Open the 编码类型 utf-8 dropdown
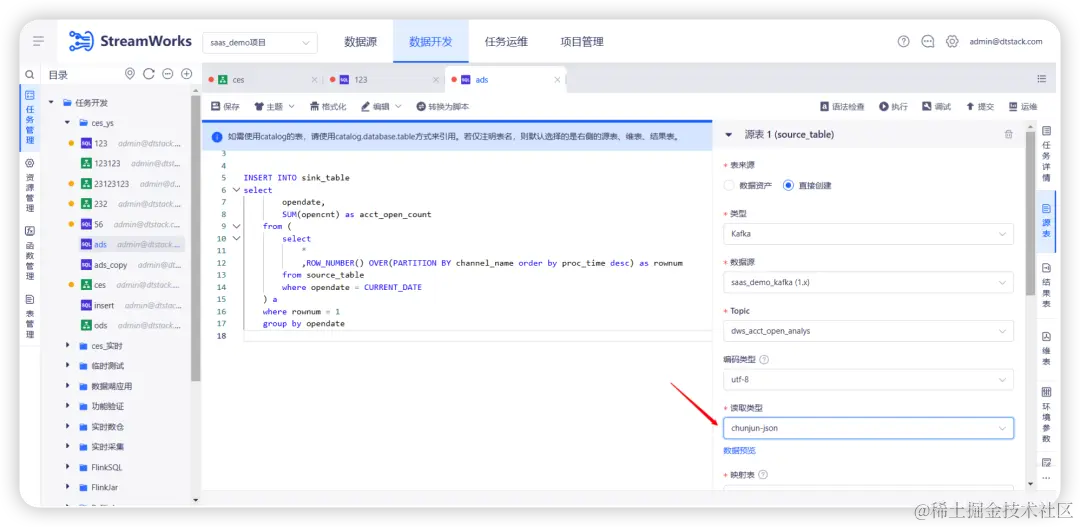The width and height of the screenshot is (1080, 527). [868, 379]
